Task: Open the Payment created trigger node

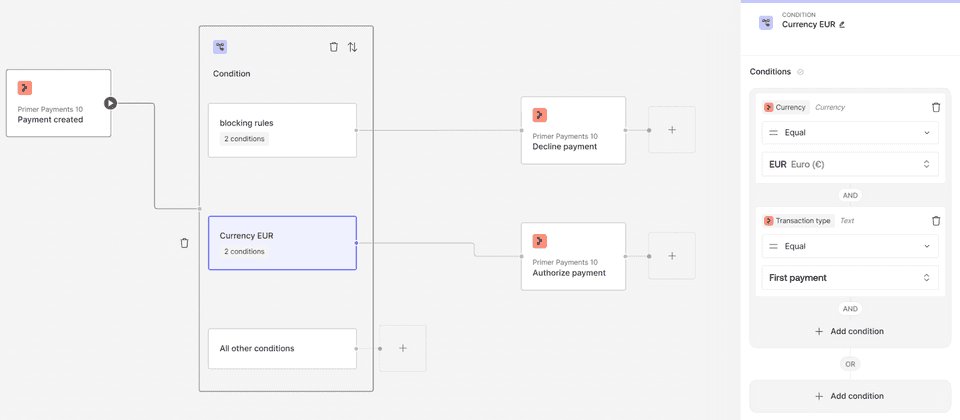Action: tap(58, 103)
